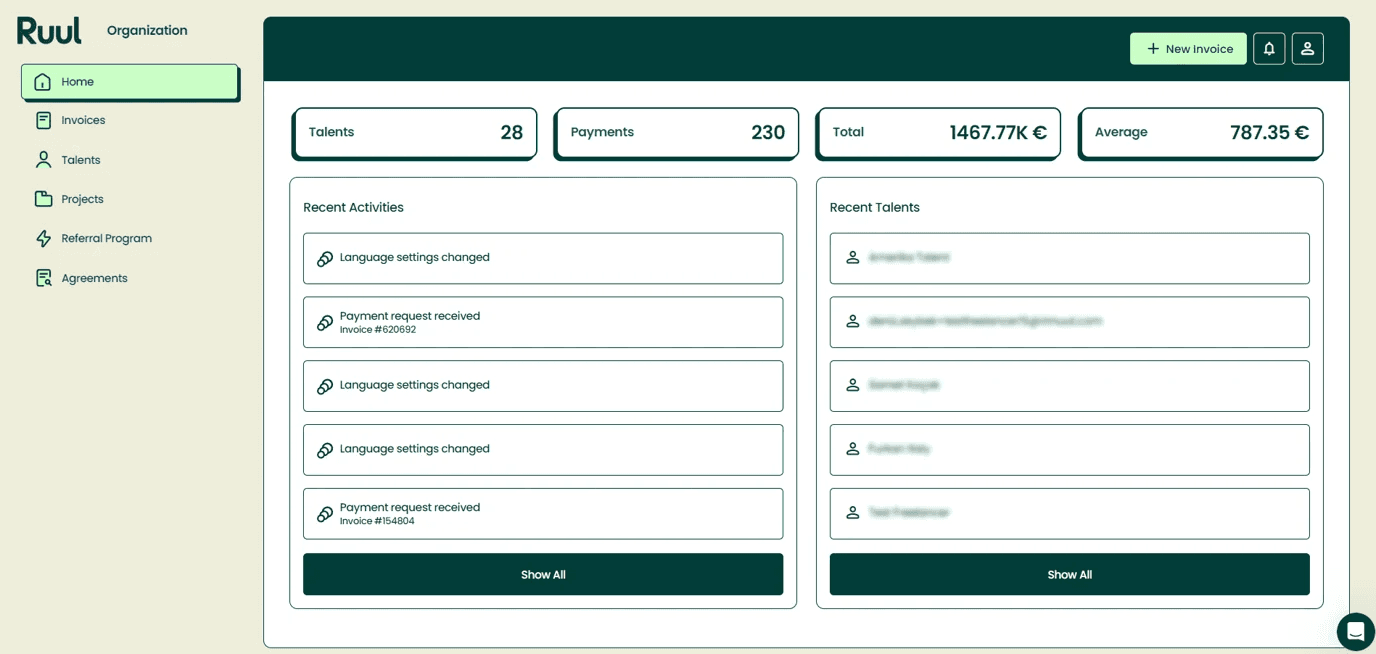
Task: Click the Projects folder icon in sidebar
Action: tap(43, 199)
